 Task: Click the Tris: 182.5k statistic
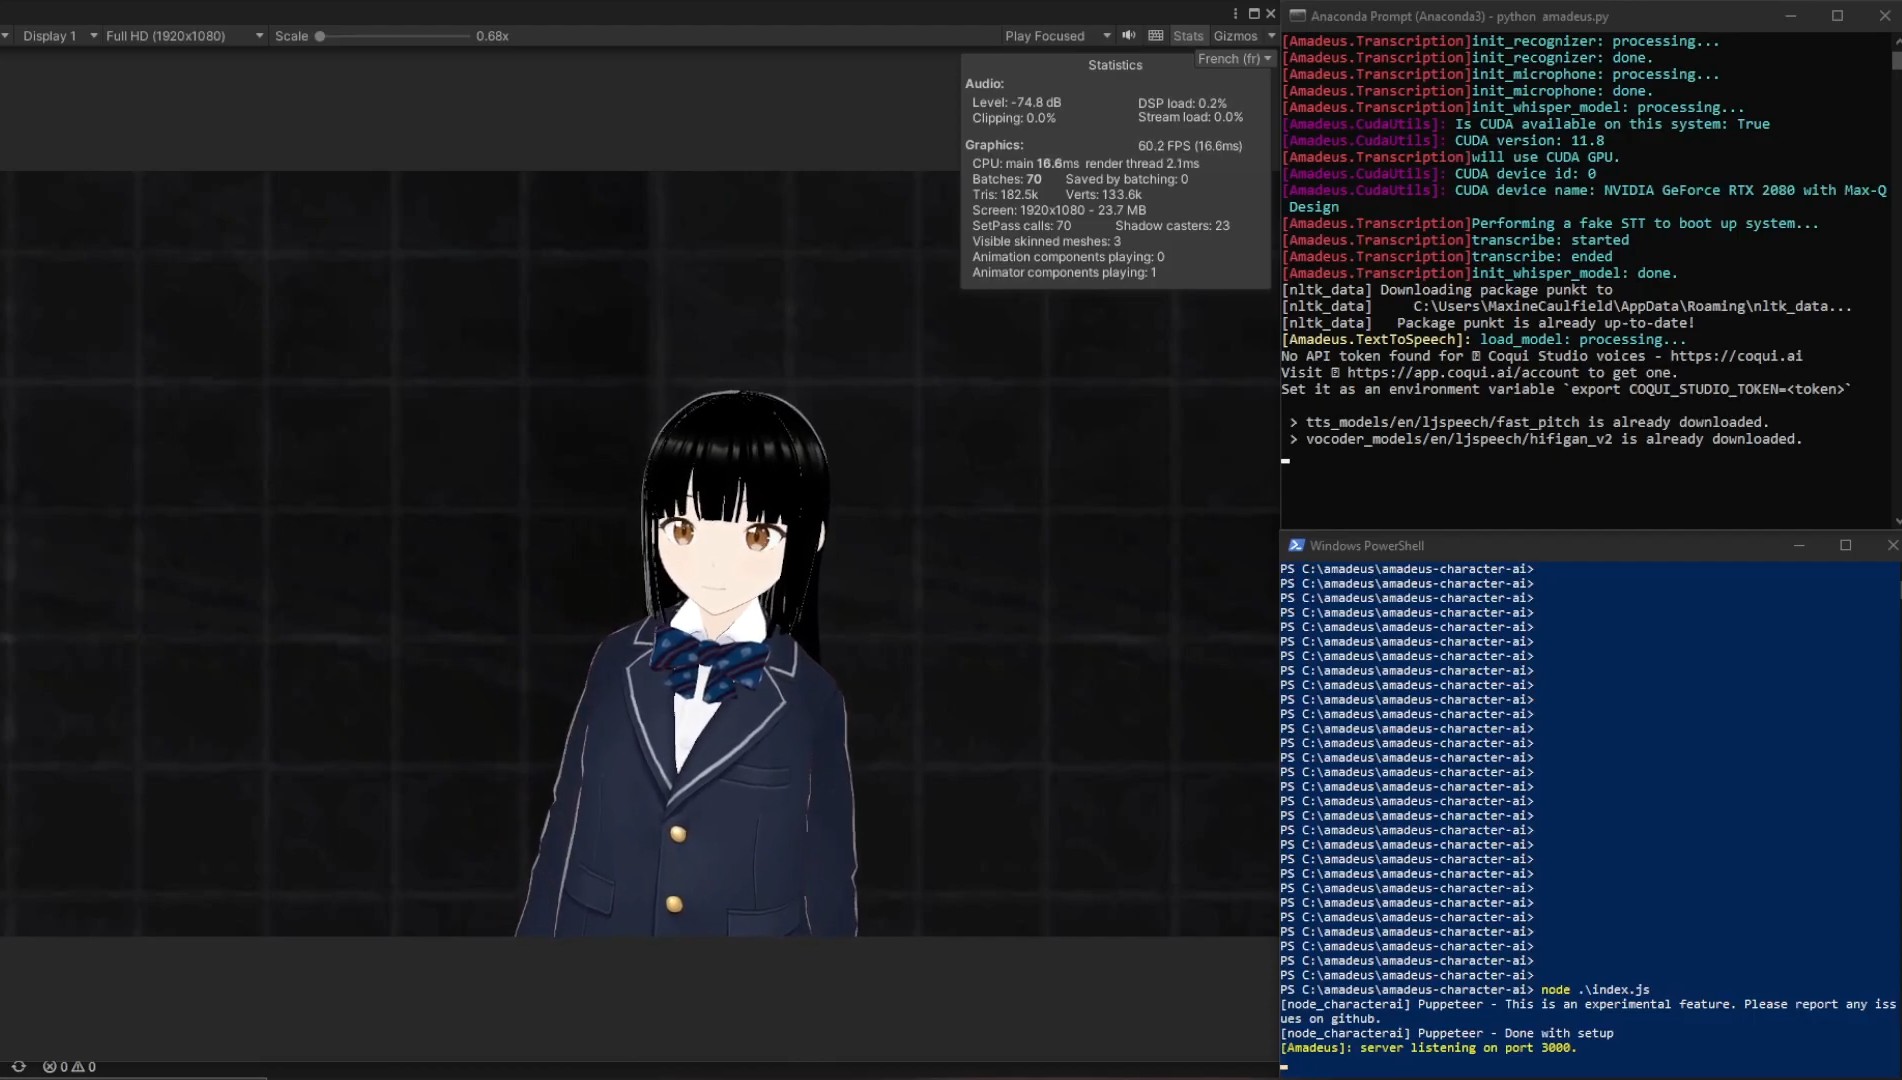pos(1005,195)
